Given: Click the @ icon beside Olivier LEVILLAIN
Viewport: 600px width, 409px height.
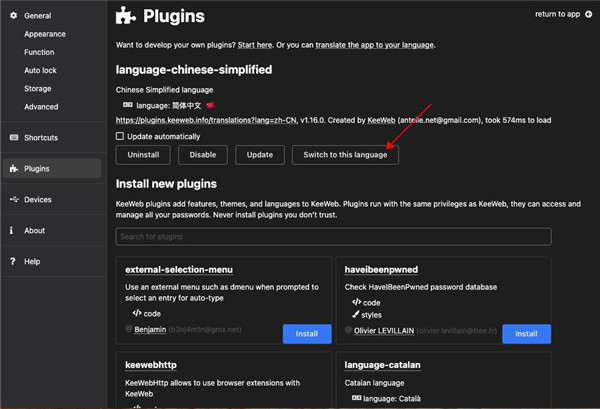Looking at the screenshot, I should [x=348, y=330].
